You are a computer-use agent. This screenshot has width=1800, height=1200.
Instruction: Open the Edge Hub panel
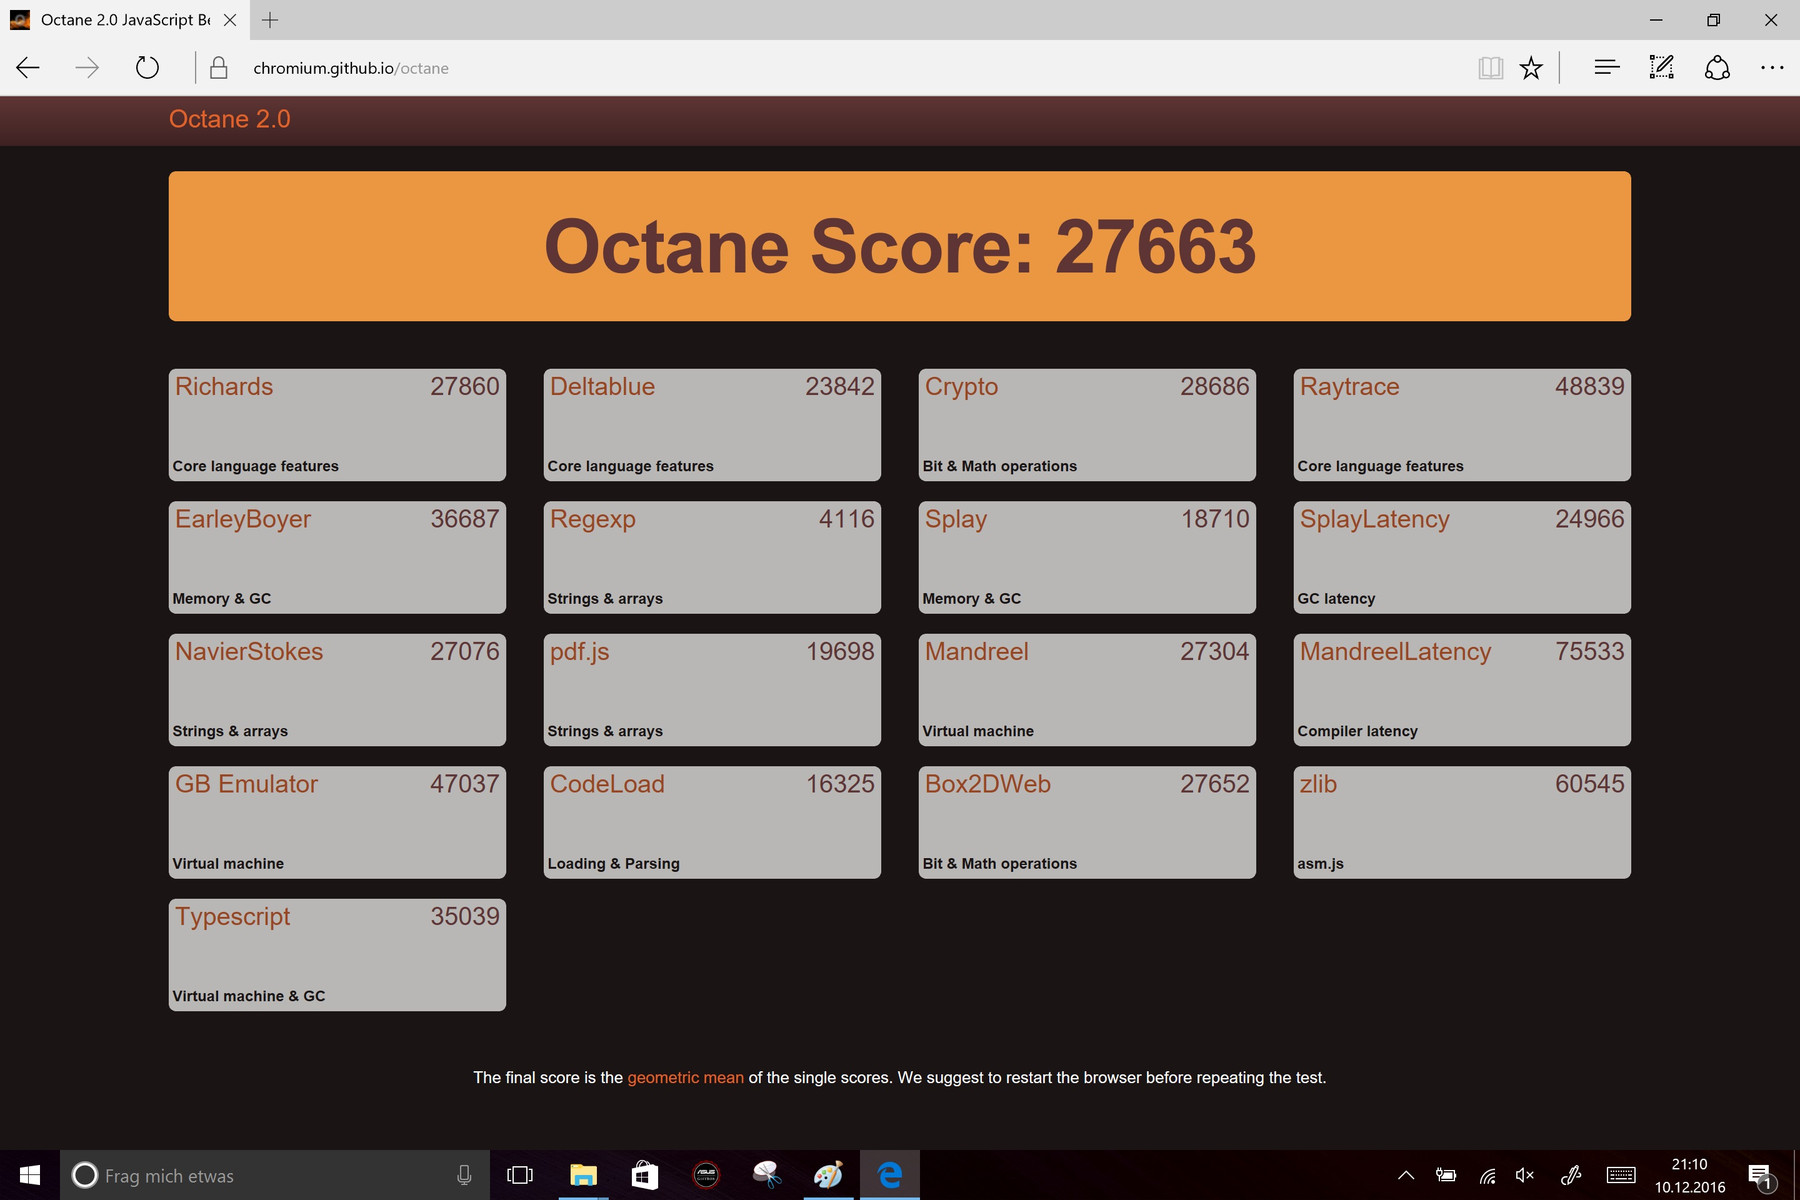[1606, 68]
